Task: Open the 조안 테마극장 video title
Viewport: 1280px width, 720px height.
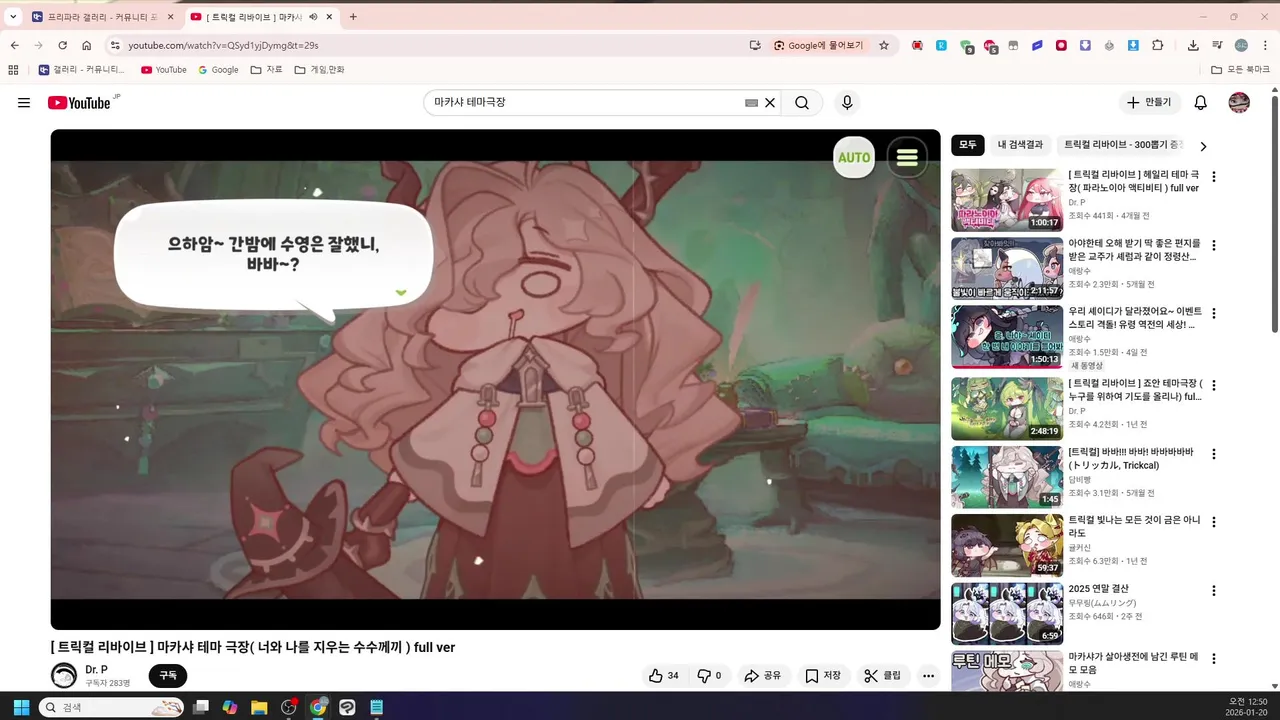Action: (x=1135, y=390)
